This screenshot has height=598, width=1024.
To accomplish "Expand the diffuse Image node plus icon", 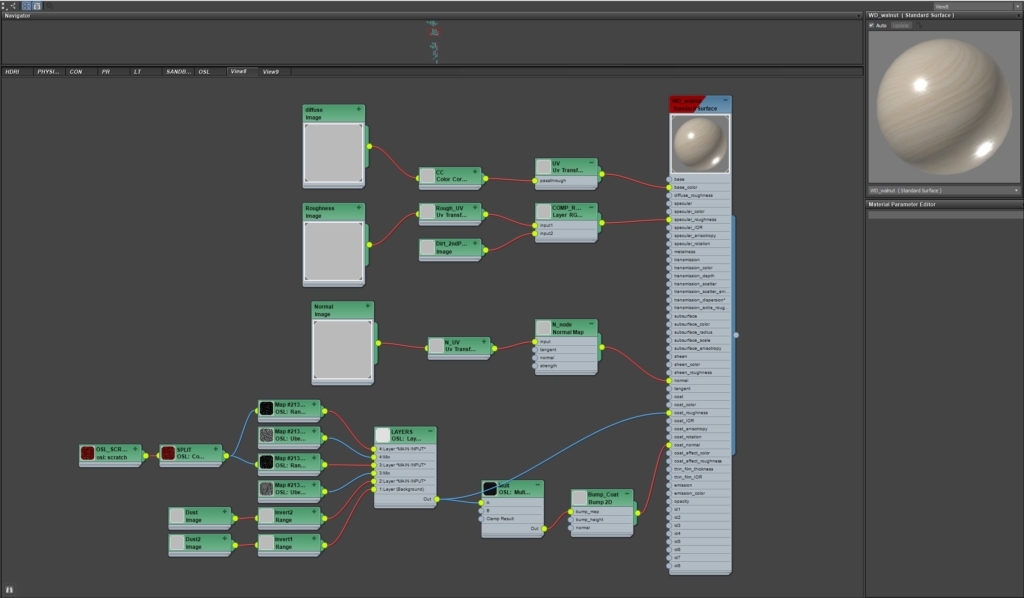I will point(359,110).
